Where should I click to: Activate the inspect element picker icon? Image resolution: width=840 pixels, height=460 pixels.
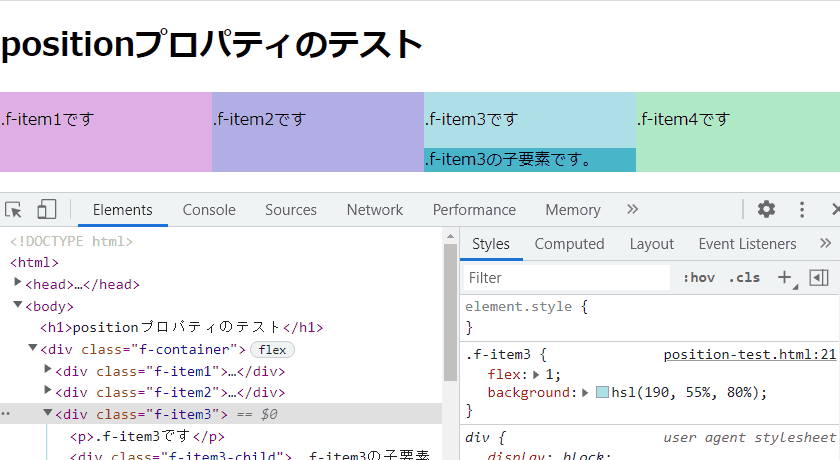pyautogui.click(x=13, y=209)
